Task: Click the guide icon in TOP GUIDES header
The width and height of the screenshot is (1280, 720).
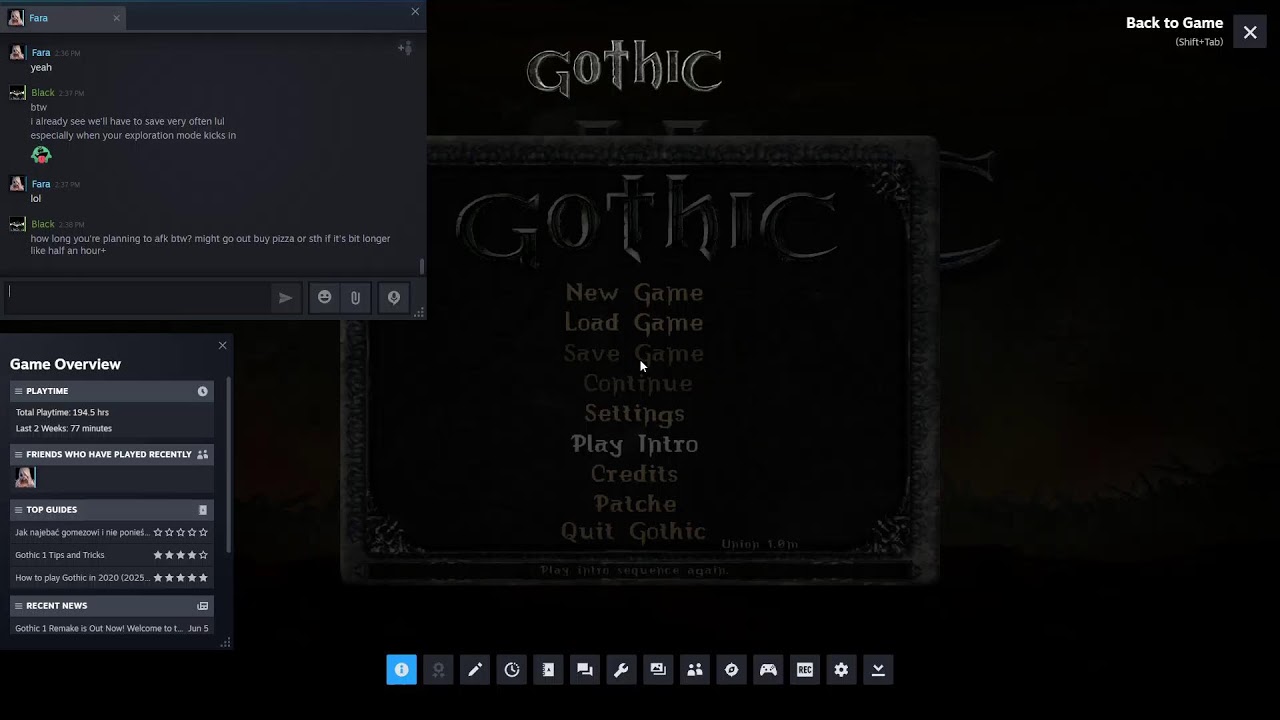Action: (x=202, y=510)
